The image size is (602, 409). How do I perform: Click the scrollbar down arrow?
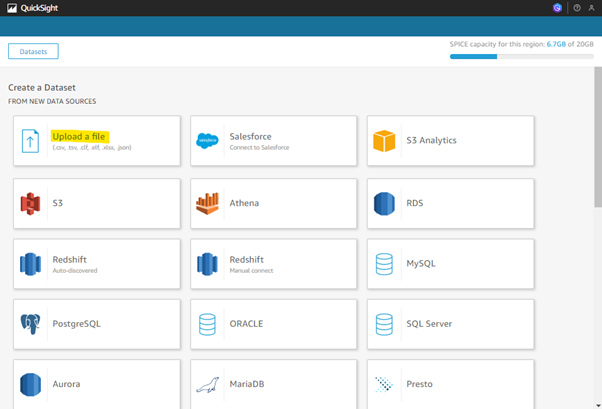coord(598,406)
